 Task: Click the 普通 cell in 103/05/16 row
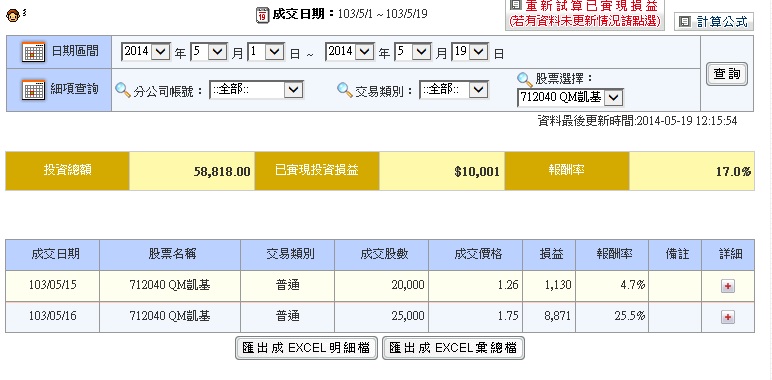click(288, 316)
